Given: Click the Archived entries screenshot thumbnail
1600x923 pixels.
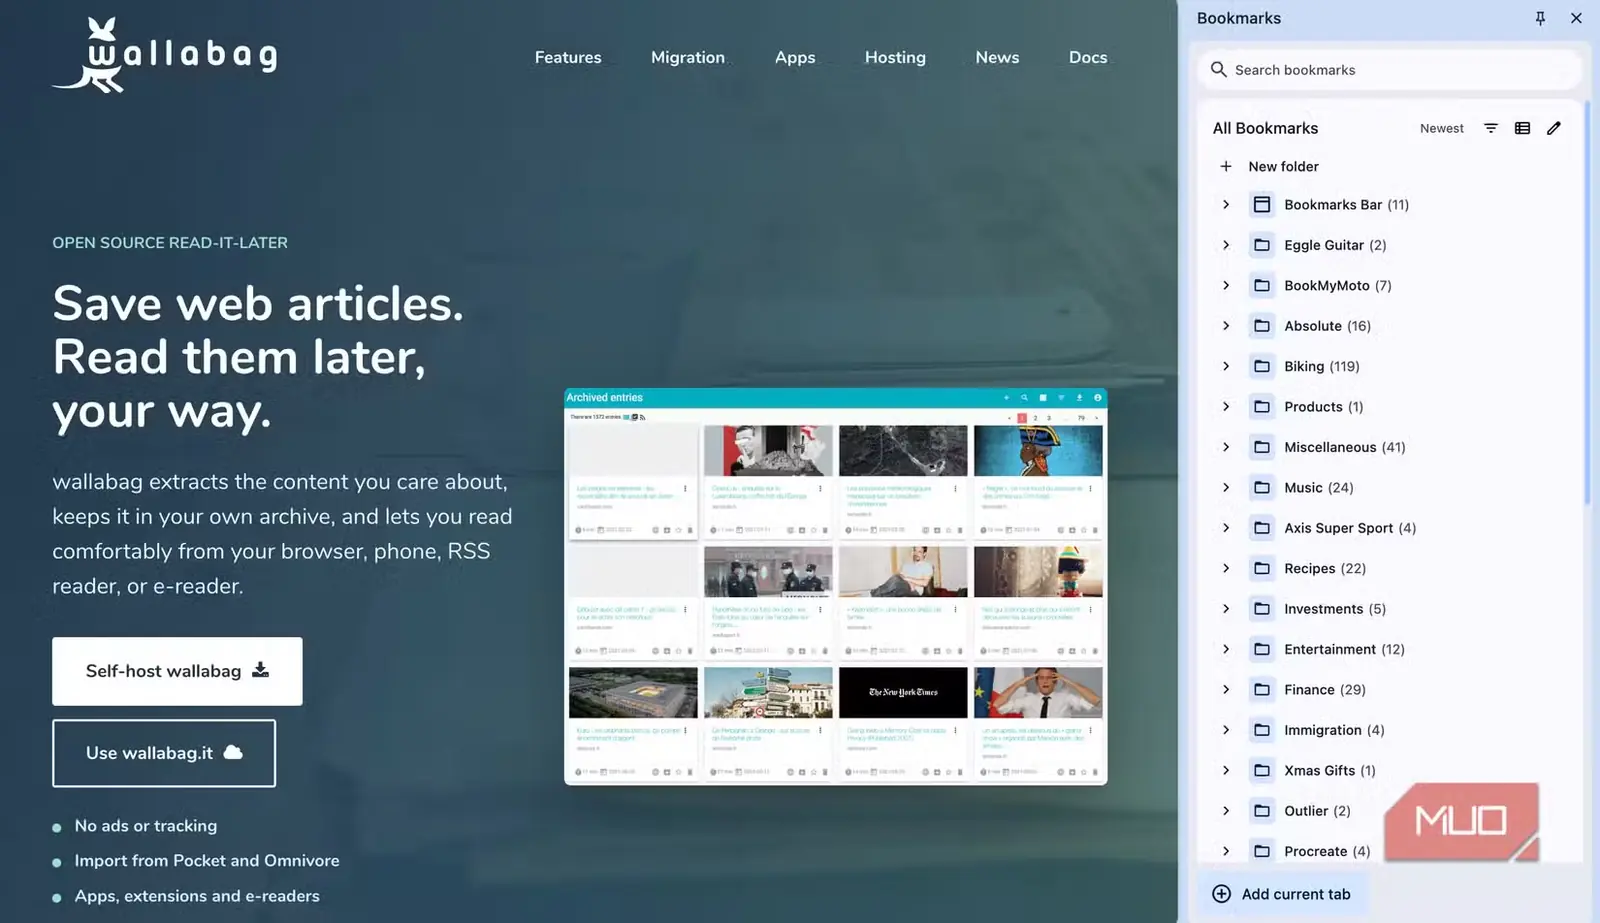Looking at the screenshot, I should point(835,586).
